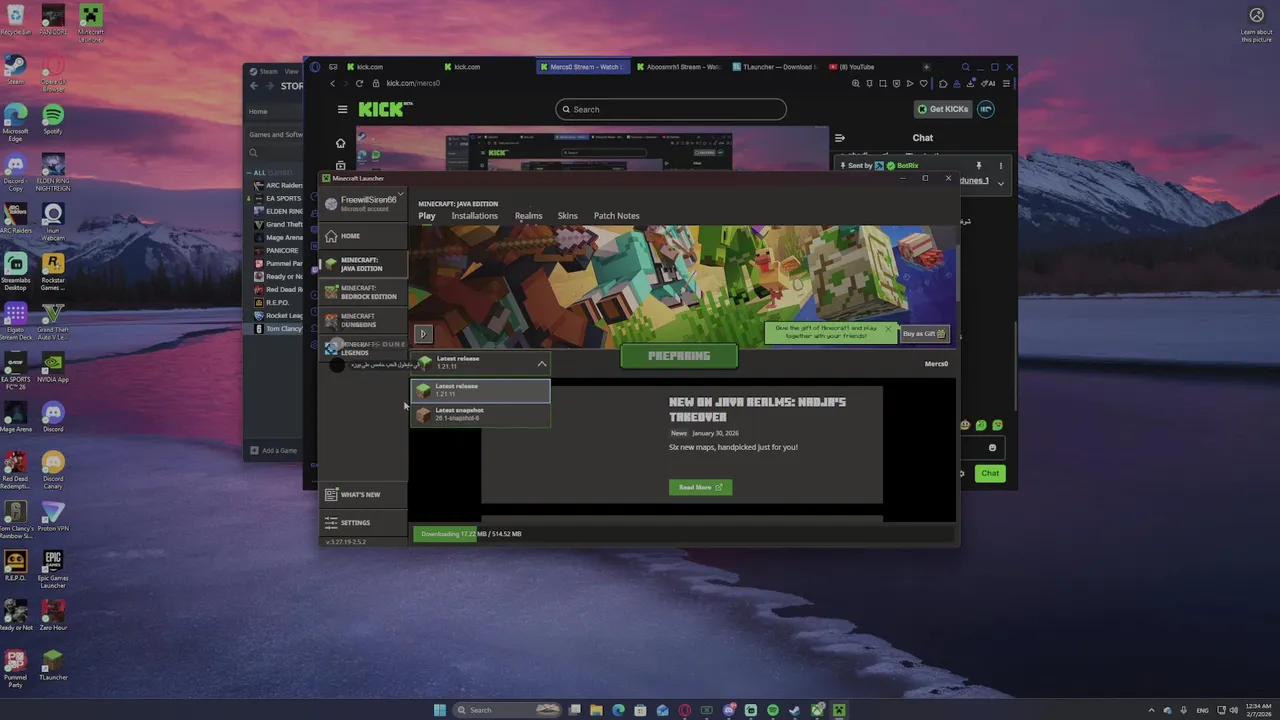
Task: Switch to YouTube browser tab
Action: pos(855,67)
